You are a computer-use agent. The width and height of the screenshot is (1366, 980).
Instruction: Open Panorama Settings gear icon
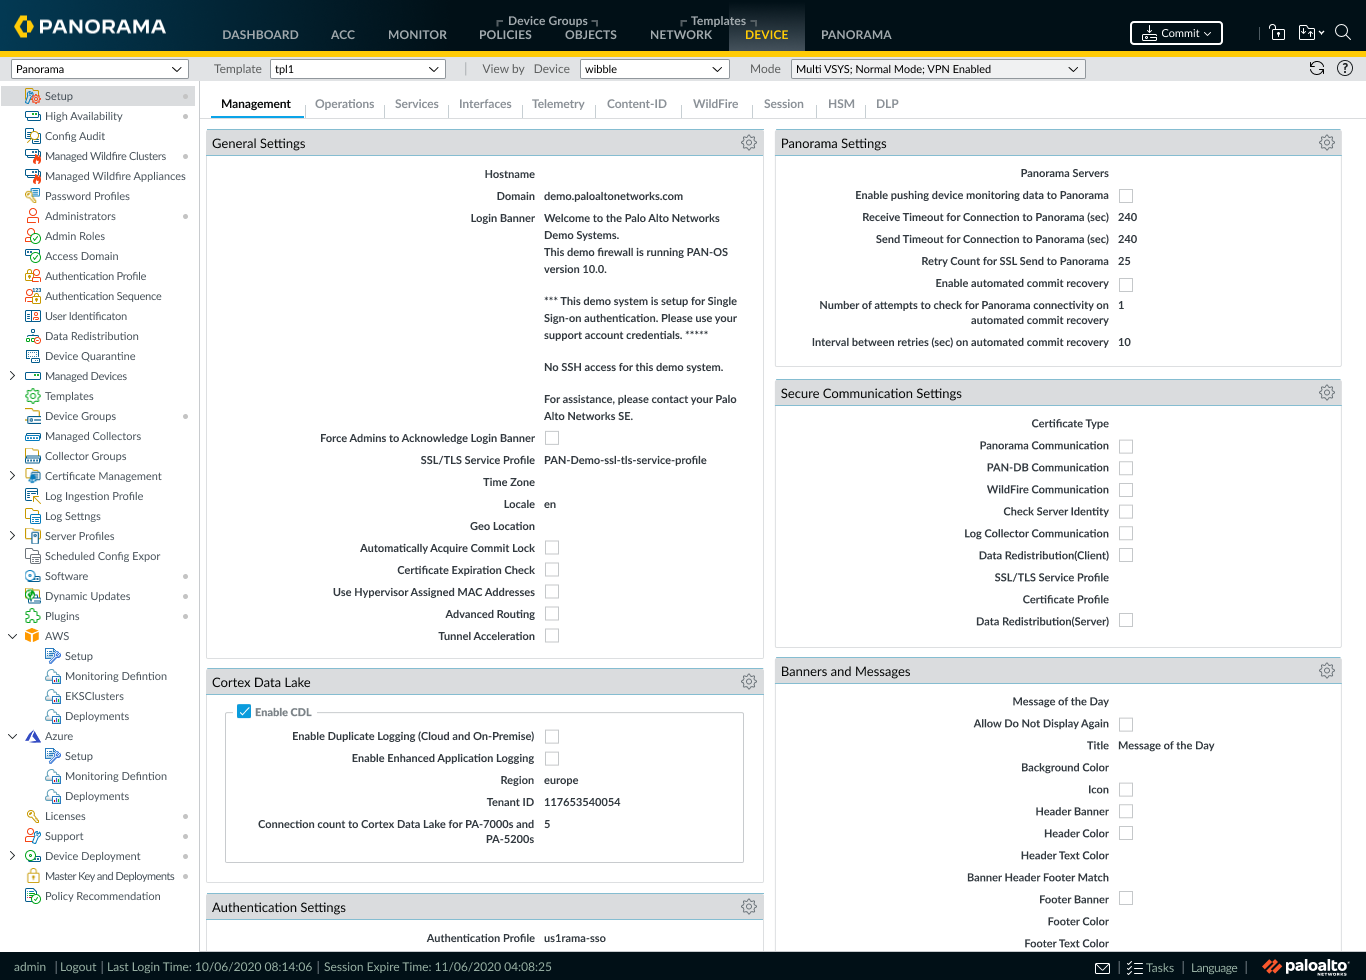click(x=1326, y=143)
